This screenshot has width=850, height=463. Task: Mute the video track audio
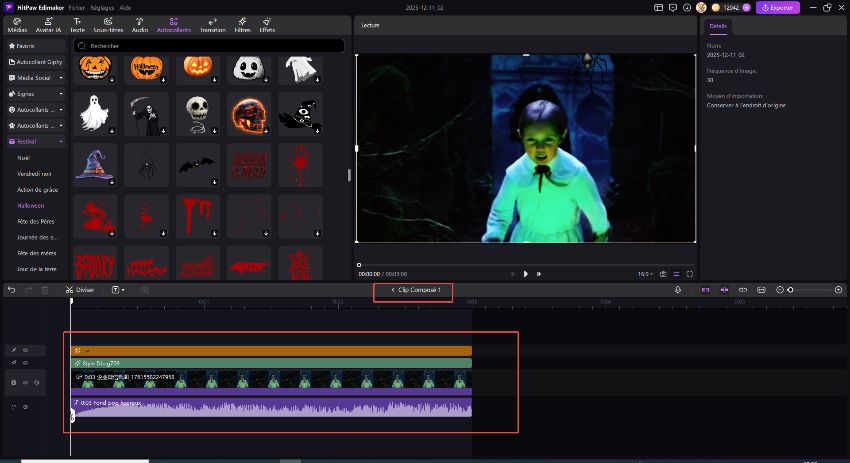coord(36,383)
